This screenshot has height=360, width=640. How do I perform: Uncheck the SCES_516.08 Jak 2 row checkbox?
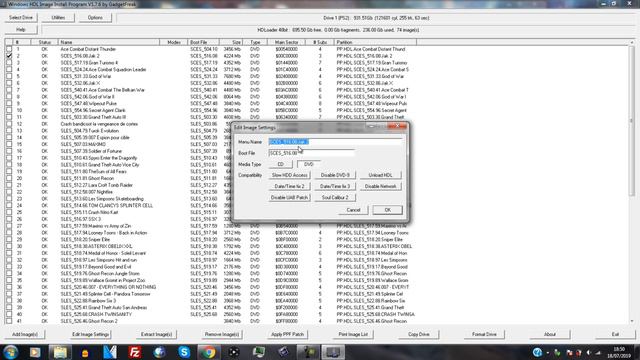[x=9, y=56]
